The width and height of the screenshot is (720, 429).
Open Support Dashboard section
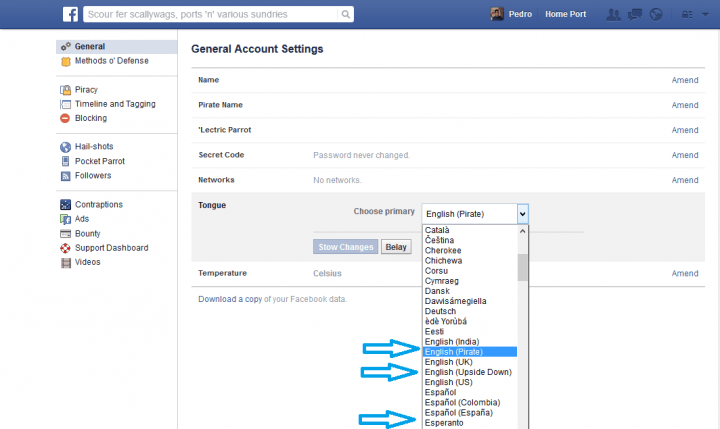[112, 248]
